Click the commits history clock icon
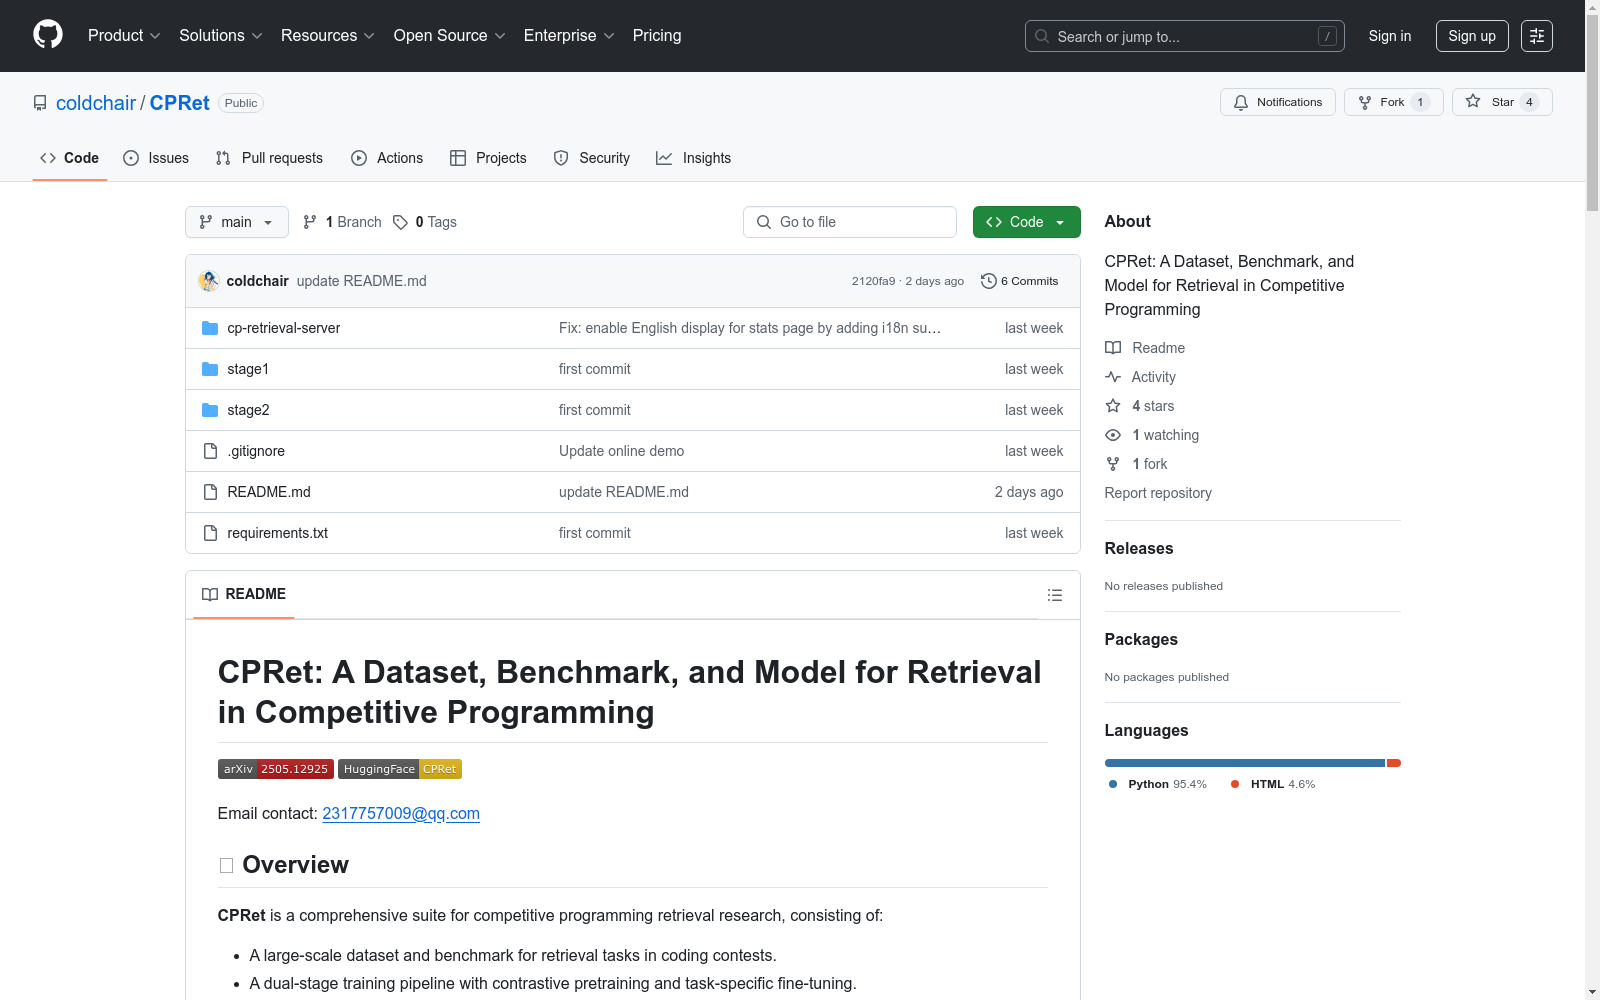Viewport: 1600px width, 1000px height. [x=989, y=281]
